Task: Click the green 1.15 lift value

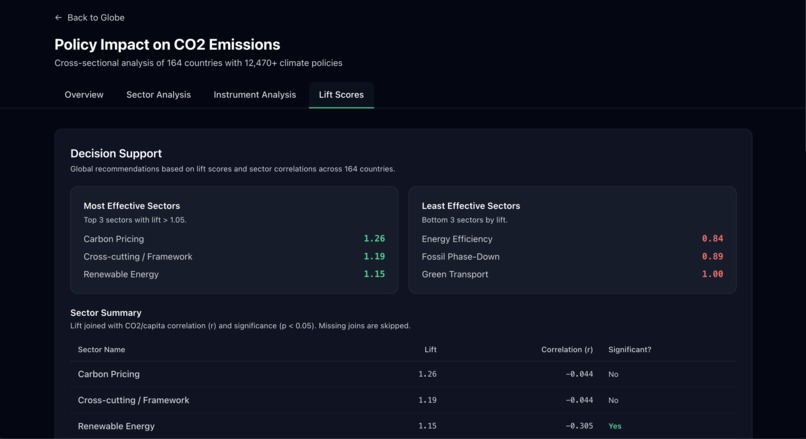Action: (x=374, y=274)
